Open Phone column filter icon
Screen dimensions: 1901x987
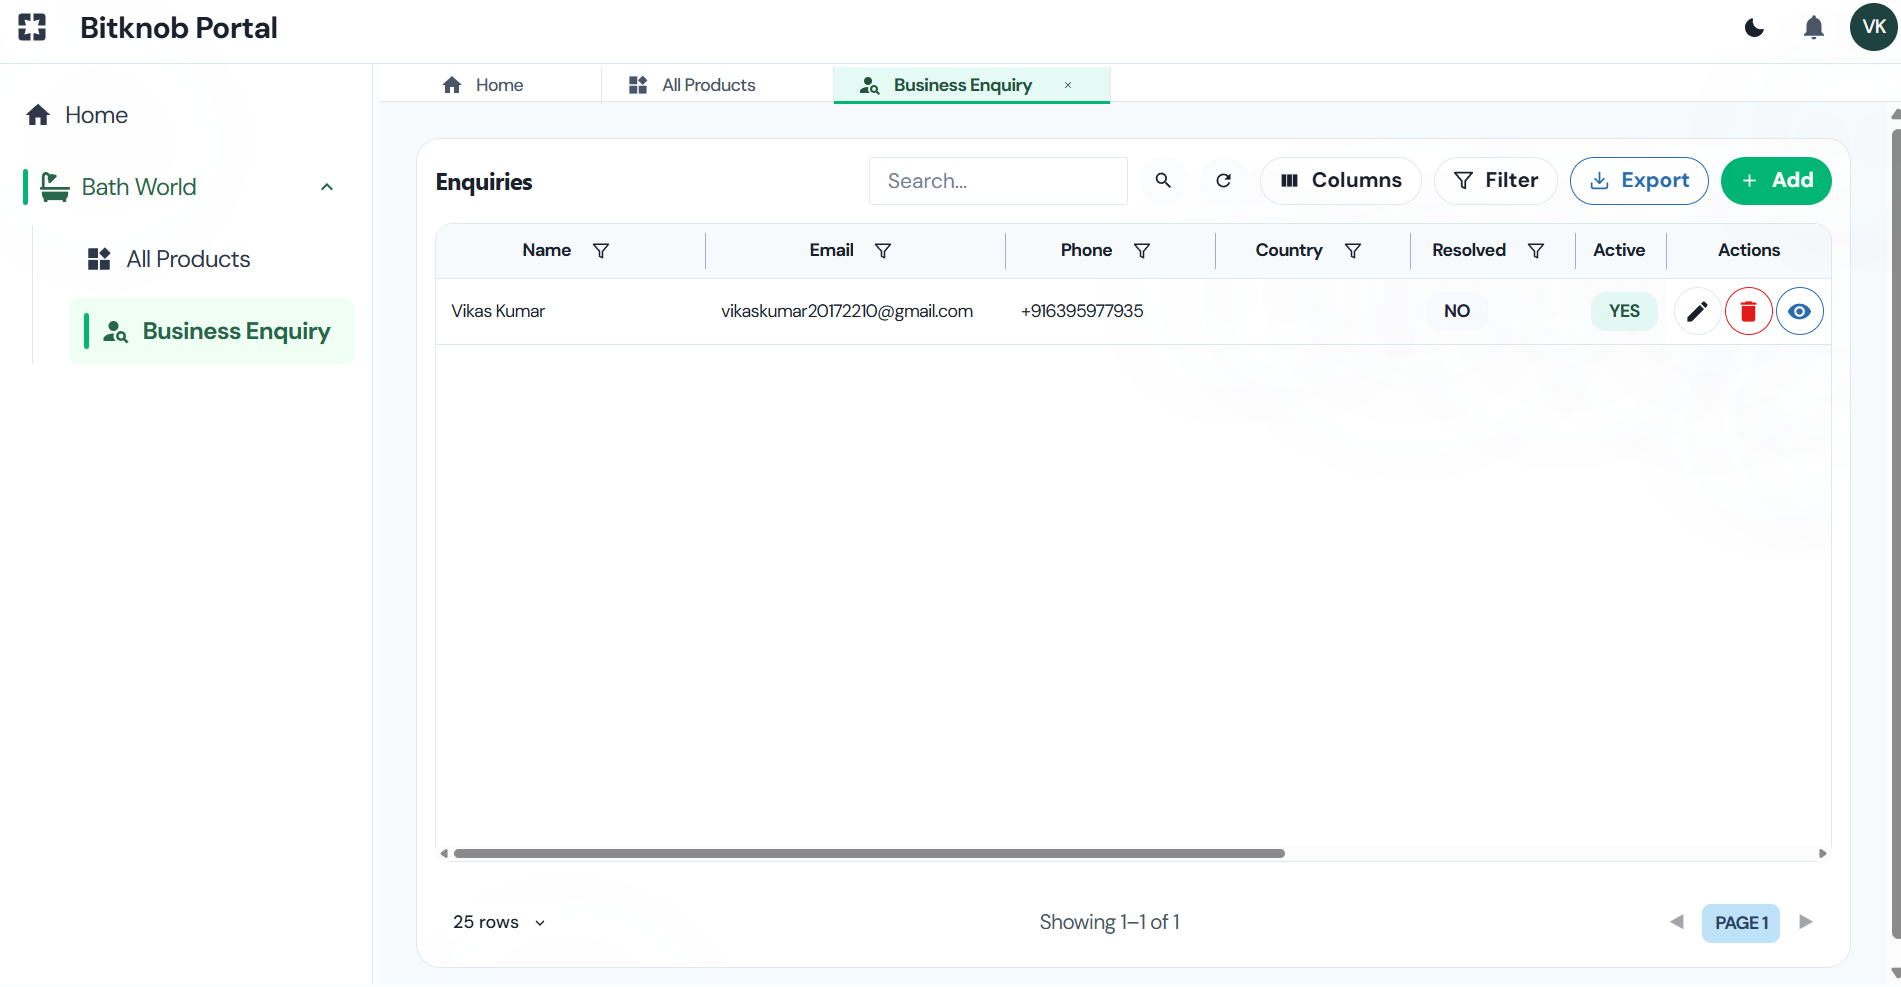point(1142,251)
